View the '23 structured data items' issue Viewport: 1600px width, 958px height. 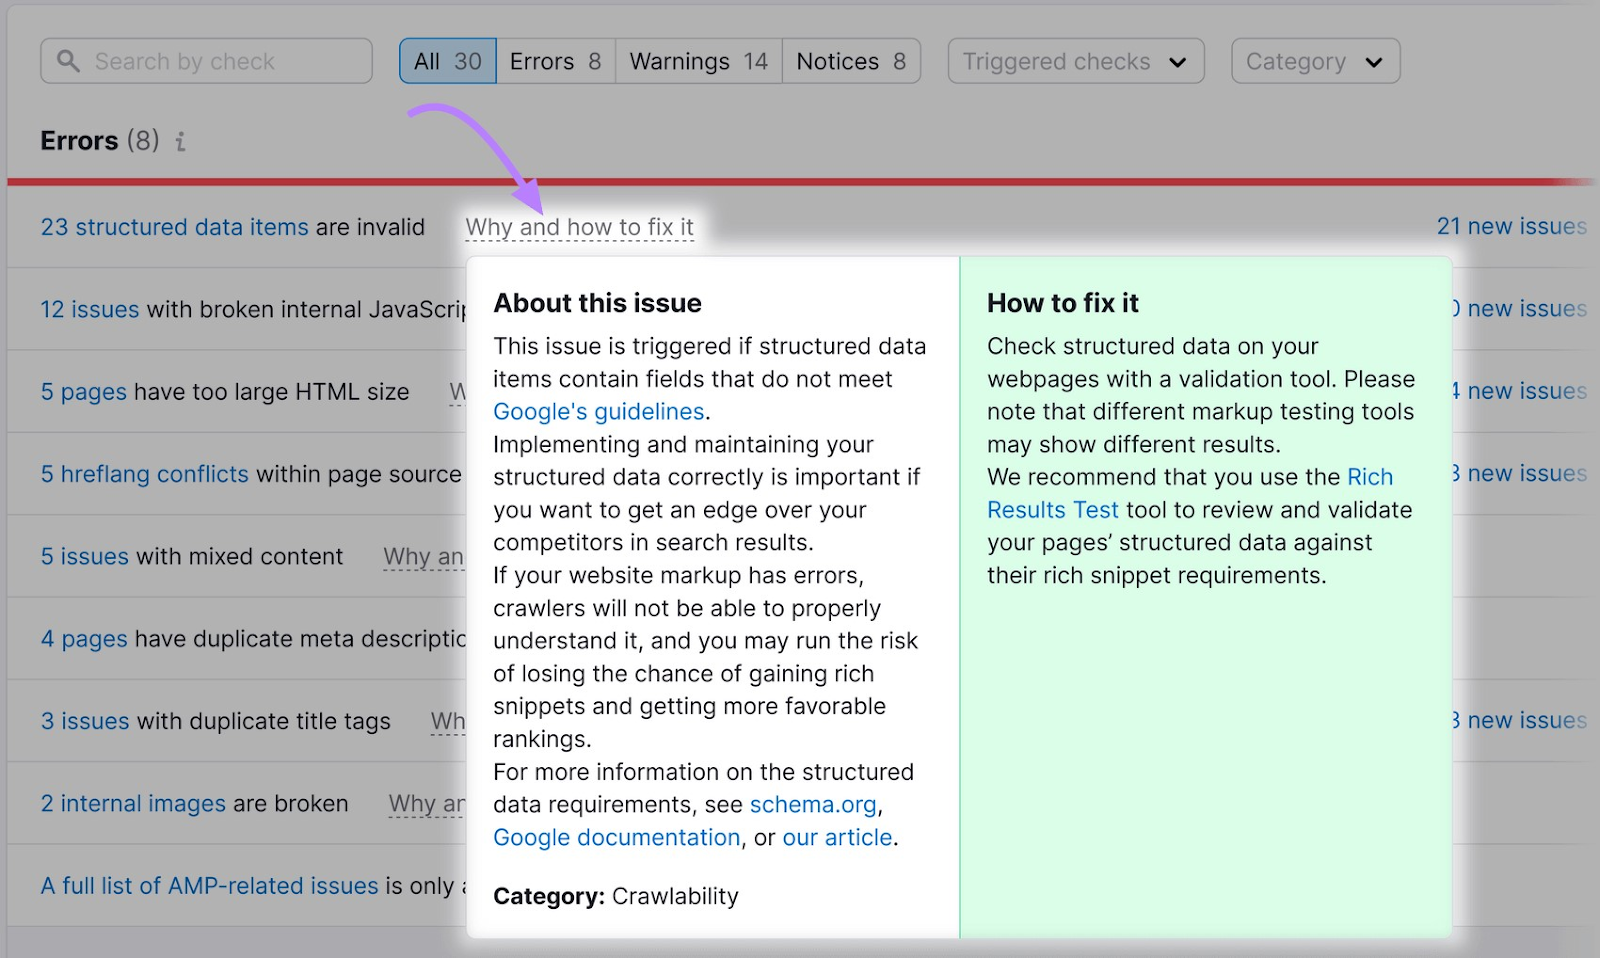(173, 227)
